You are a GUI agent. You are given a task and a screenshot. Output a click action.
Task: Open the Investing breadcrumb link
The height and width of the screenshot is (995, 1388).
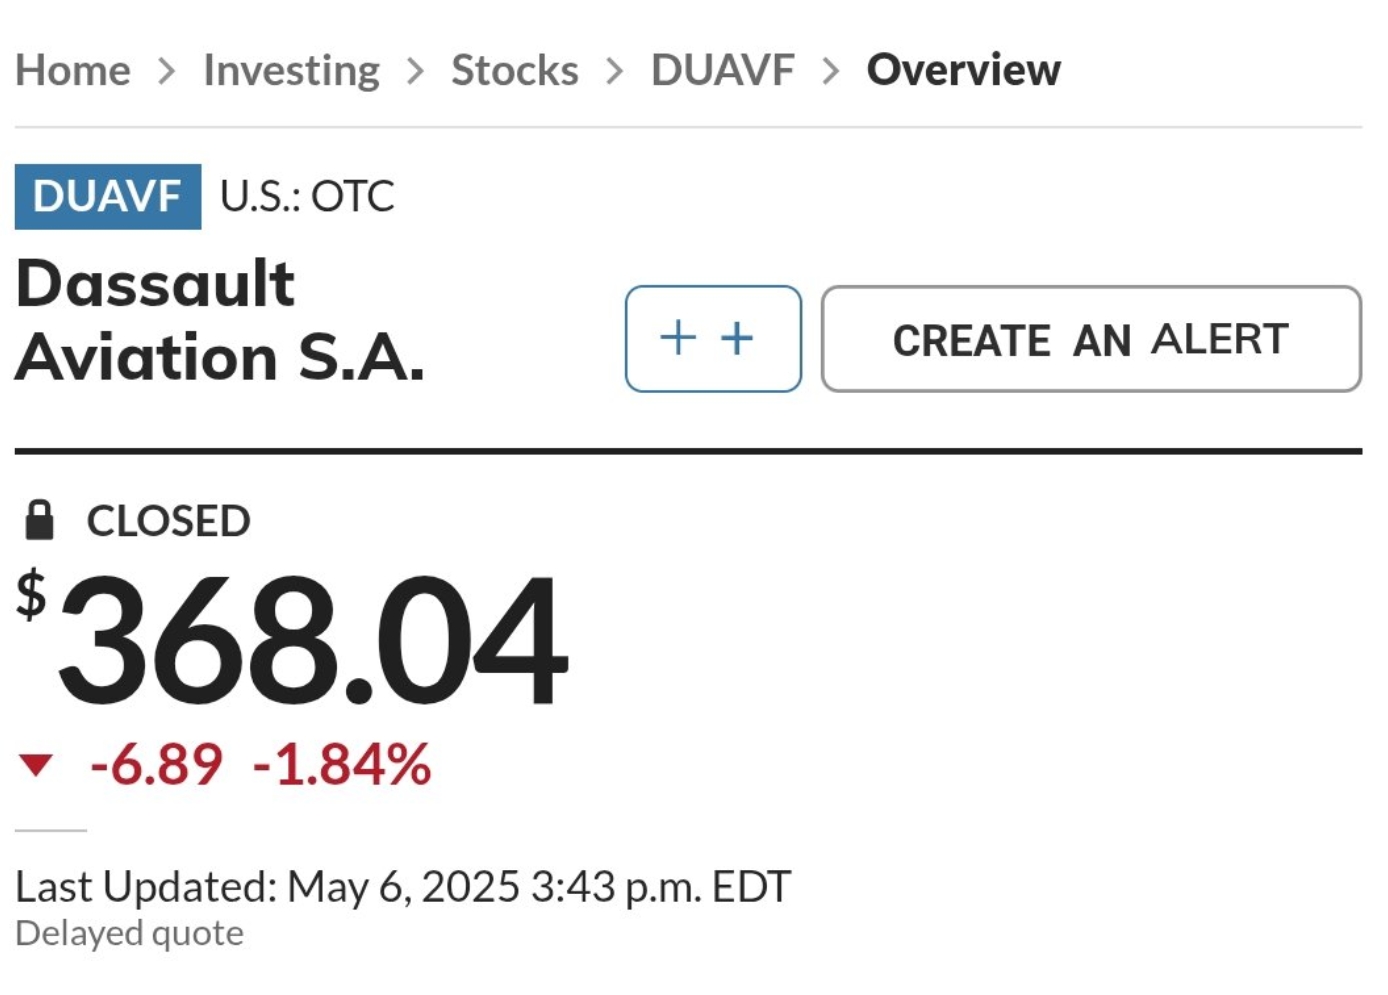(291, 70)
